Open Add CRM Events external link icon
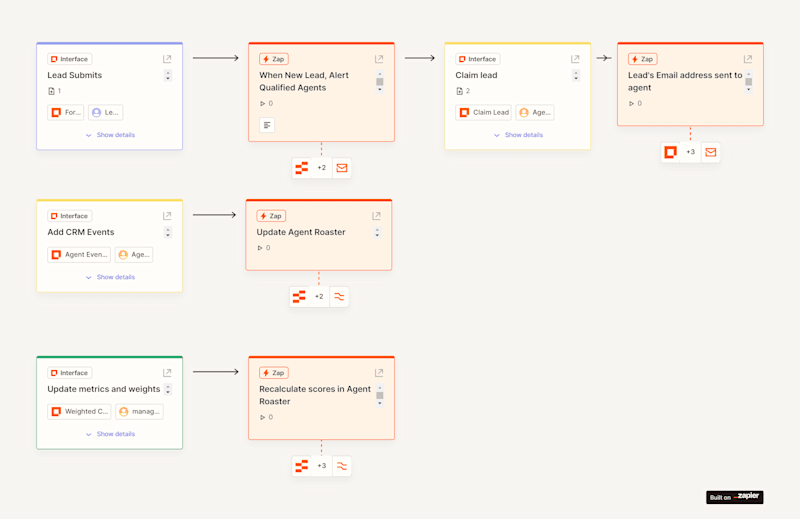Viewport: 800px width, 519px height. pos(167,216)
